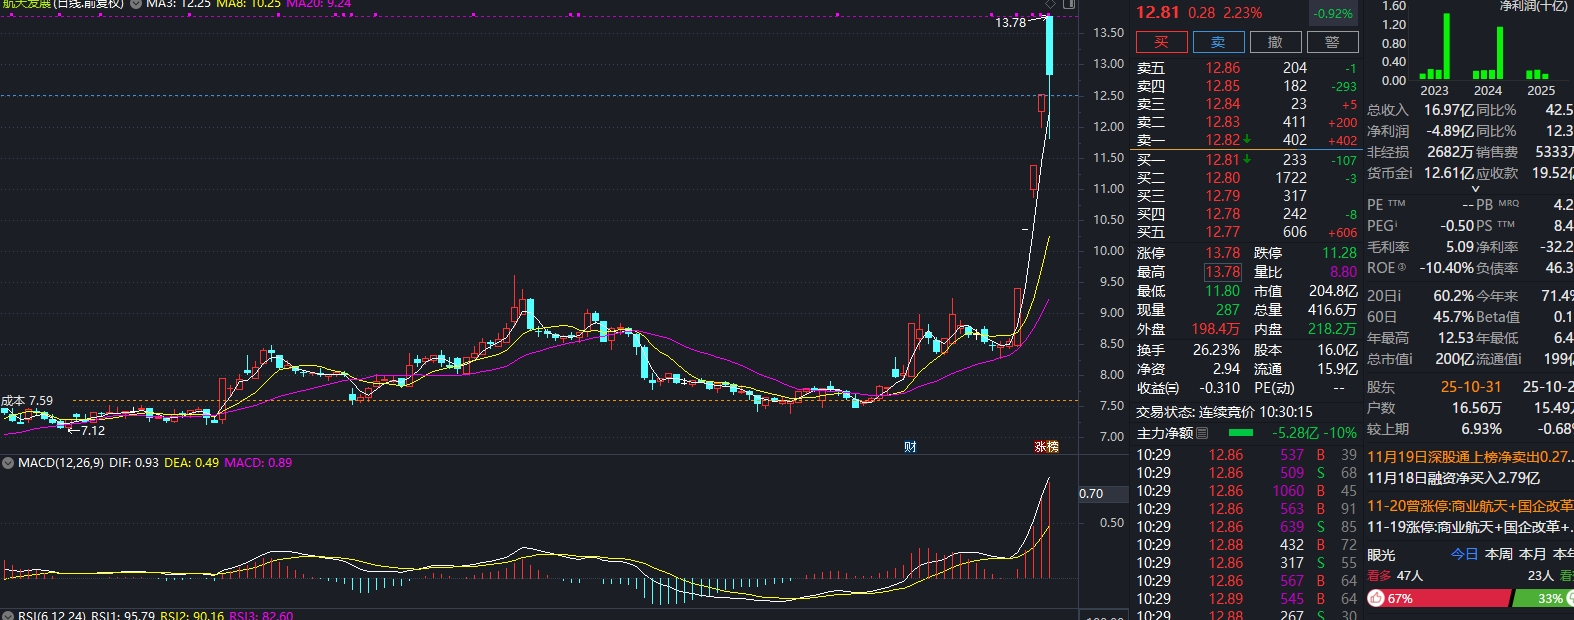Click the 2024 label in profit bar chart
The height and width of the screenshot is (620, 1574).
(1487, 90)
